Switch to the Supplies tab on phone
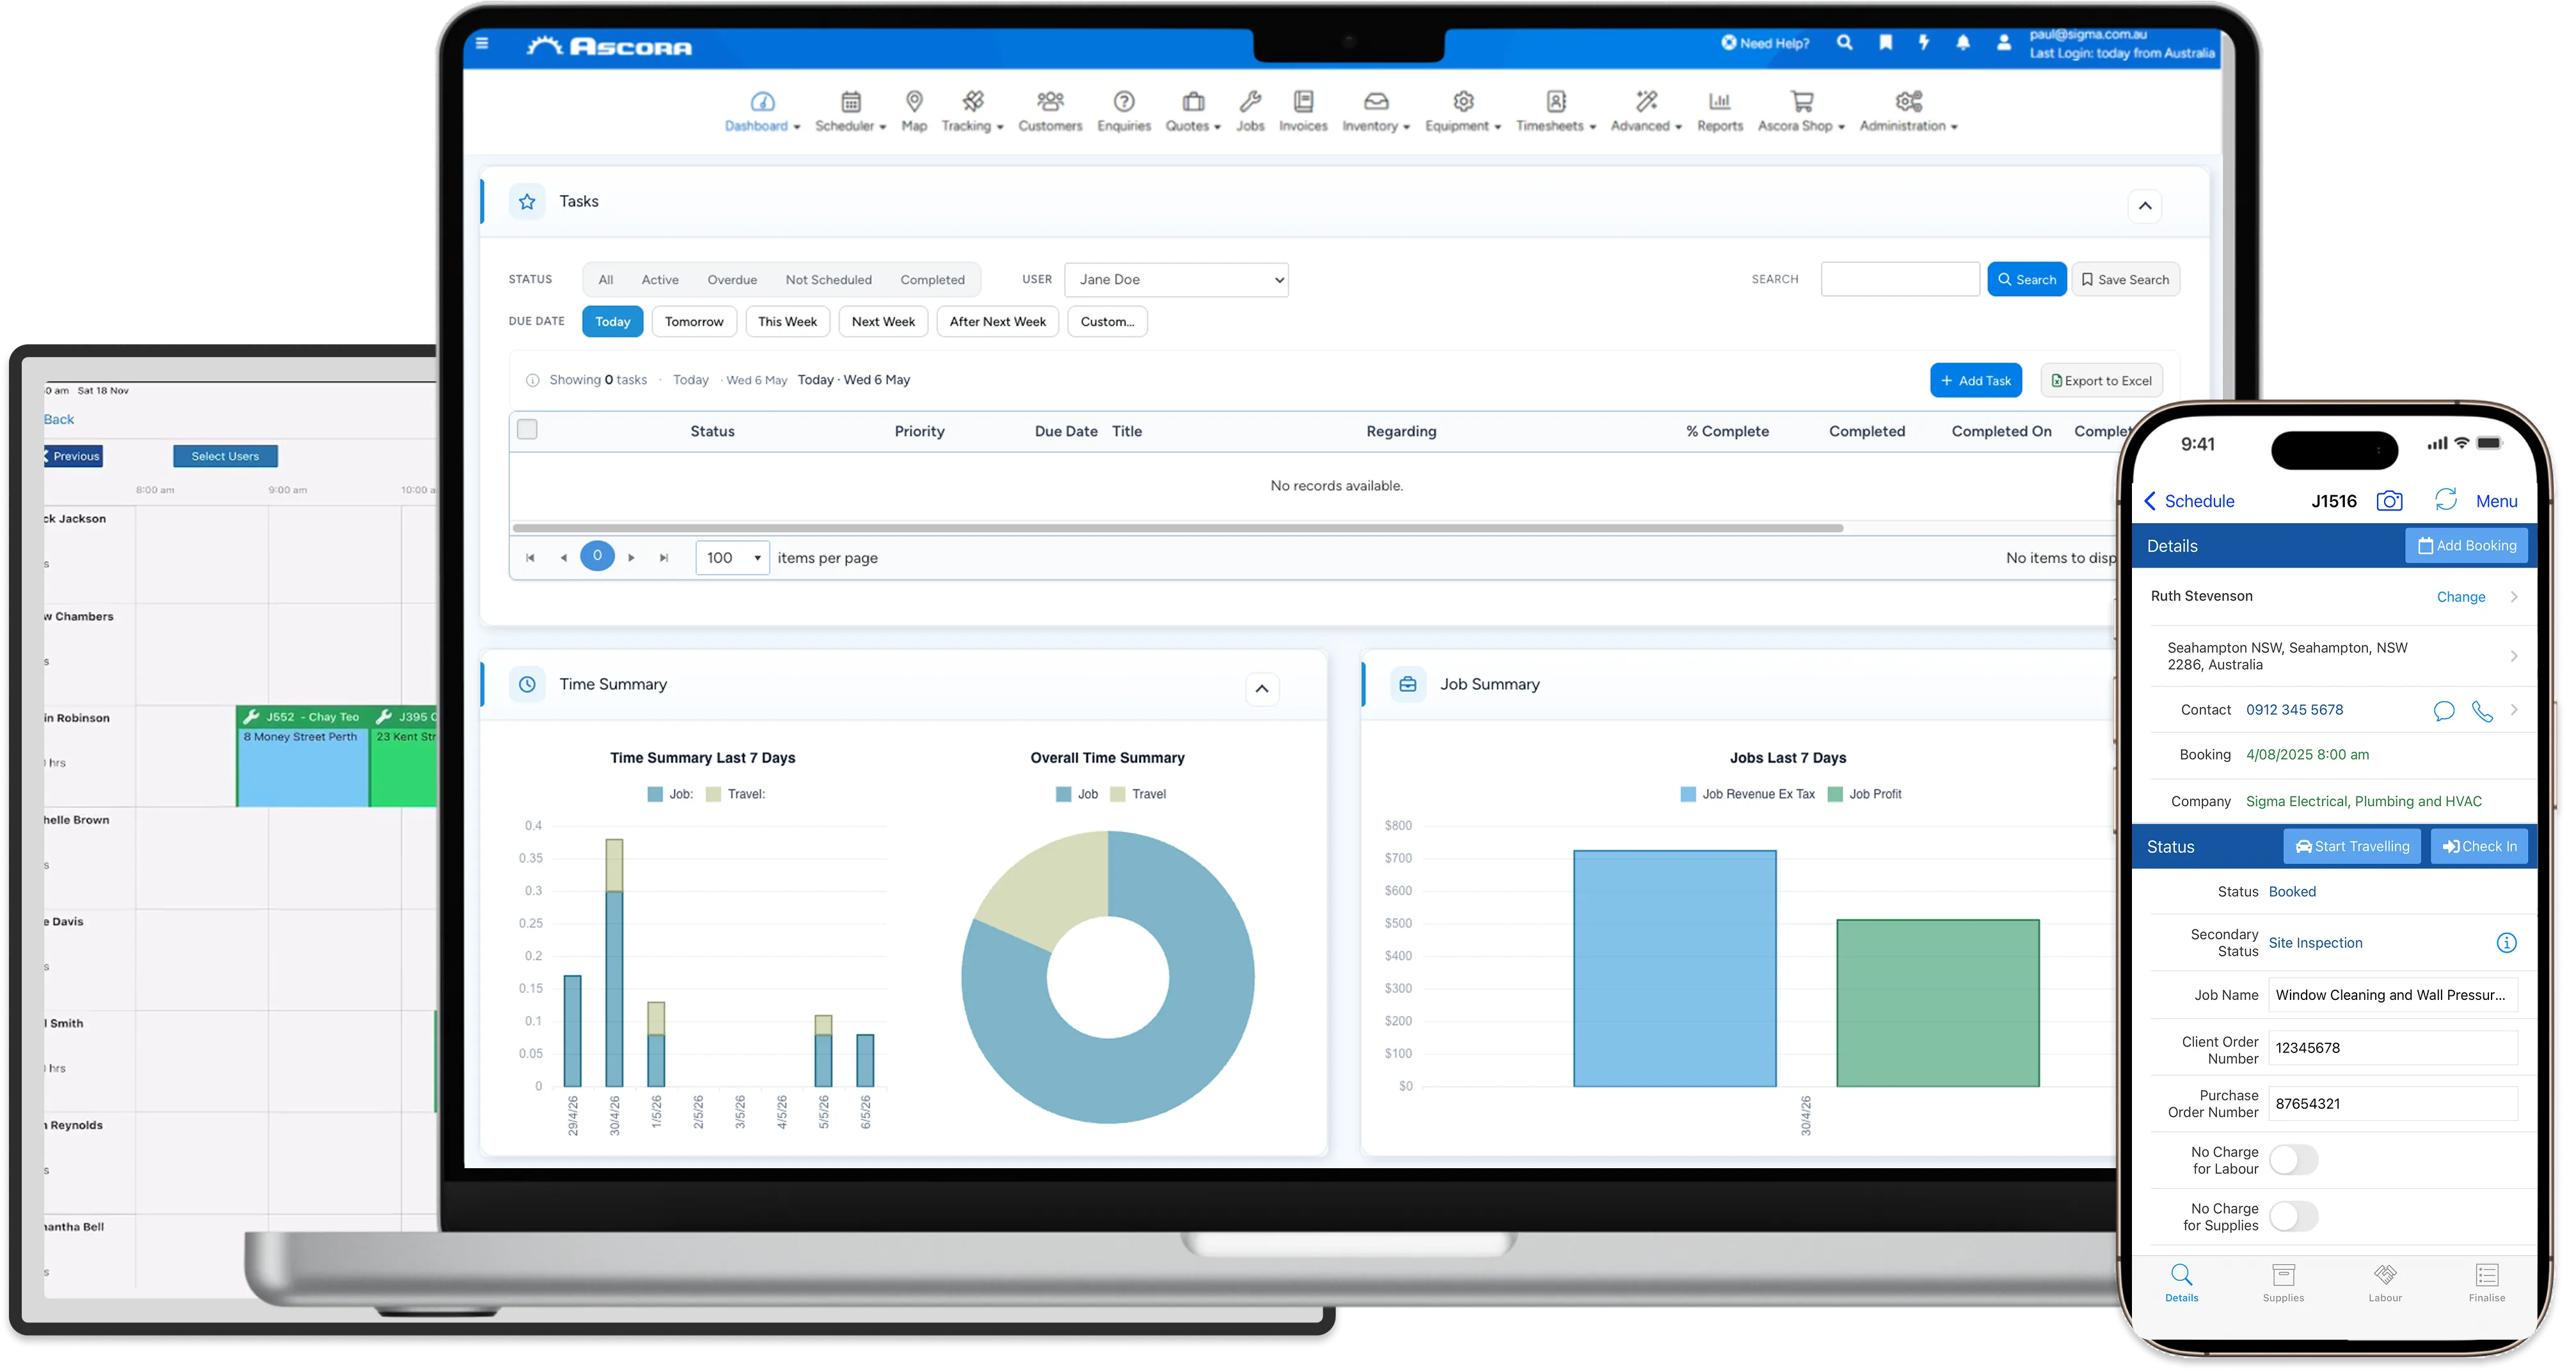The height and width of the screenshot is (1371, 2576). tap(2283, 1283)
